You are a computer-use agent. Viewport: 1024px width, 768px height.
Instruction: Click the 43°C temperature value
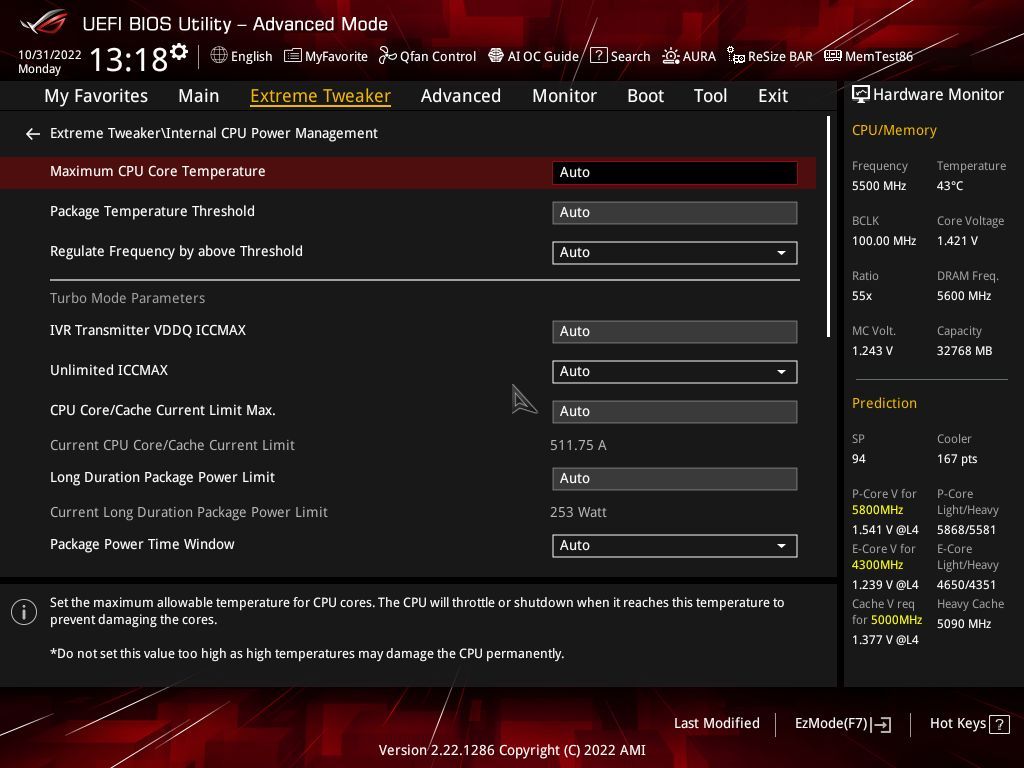pyautogui.click(x=950, y=186)
